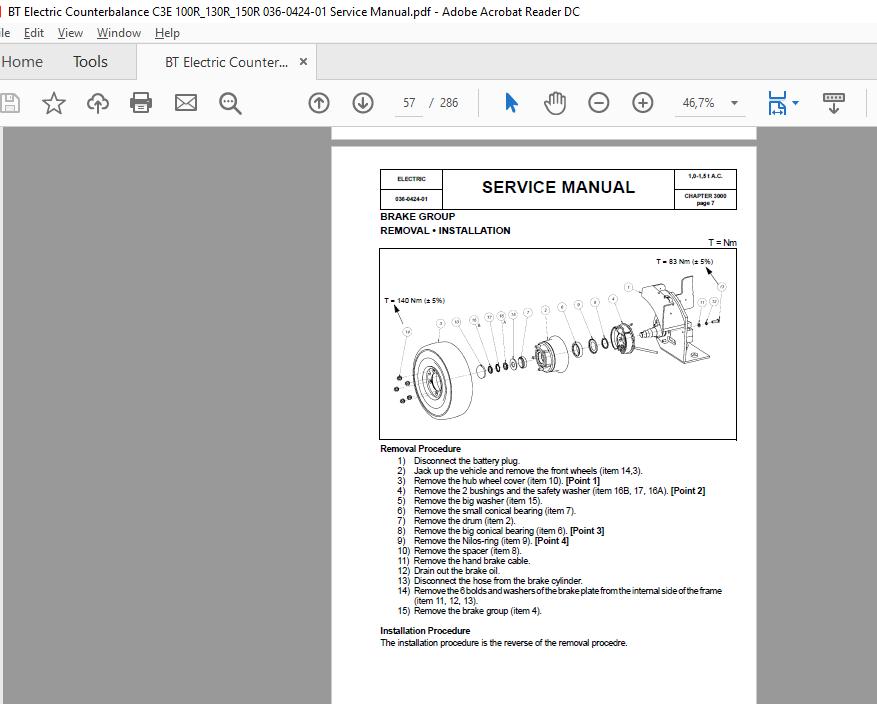Select the BT Electric Counter... document tab
Image resolution: width=877 pixels, height=704 pixels.
tap(226, 62)
